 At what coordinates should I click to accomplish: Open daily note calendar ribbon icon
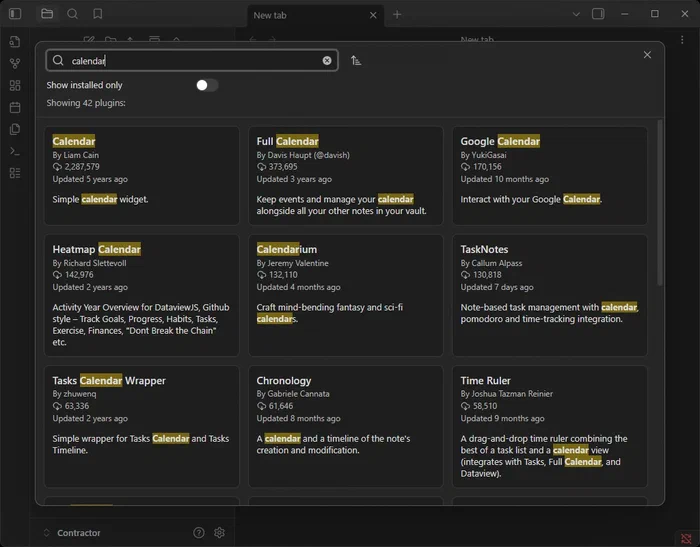tap(15, 107)
